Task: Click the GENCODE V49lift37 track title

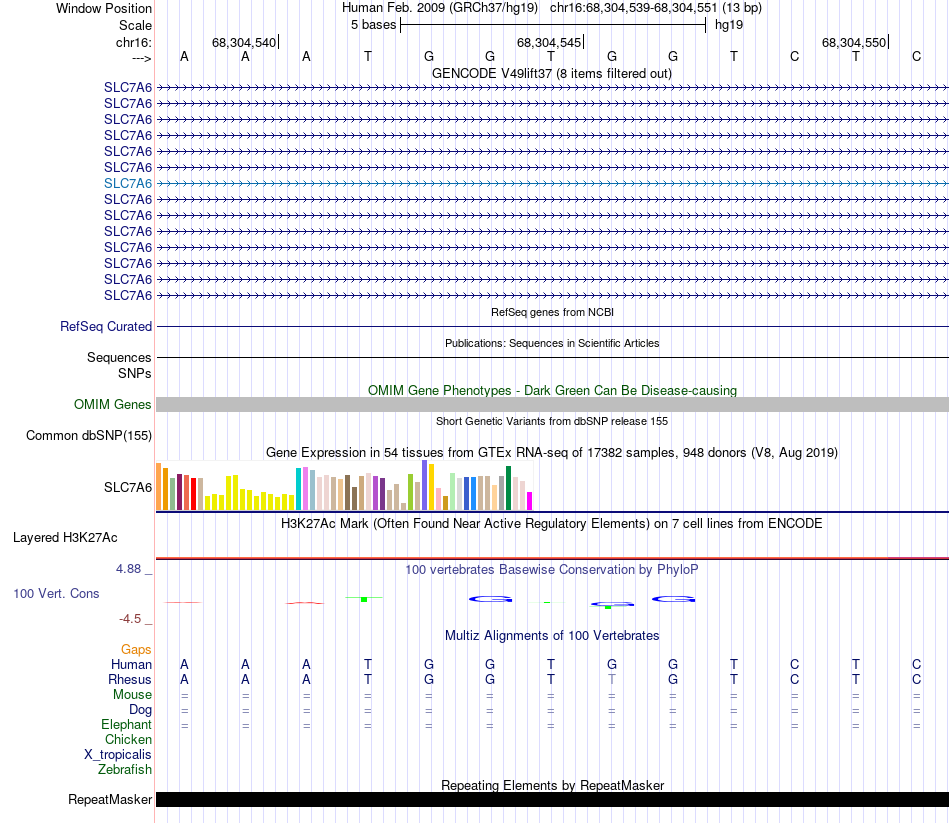Action: [x=551, y=73]
